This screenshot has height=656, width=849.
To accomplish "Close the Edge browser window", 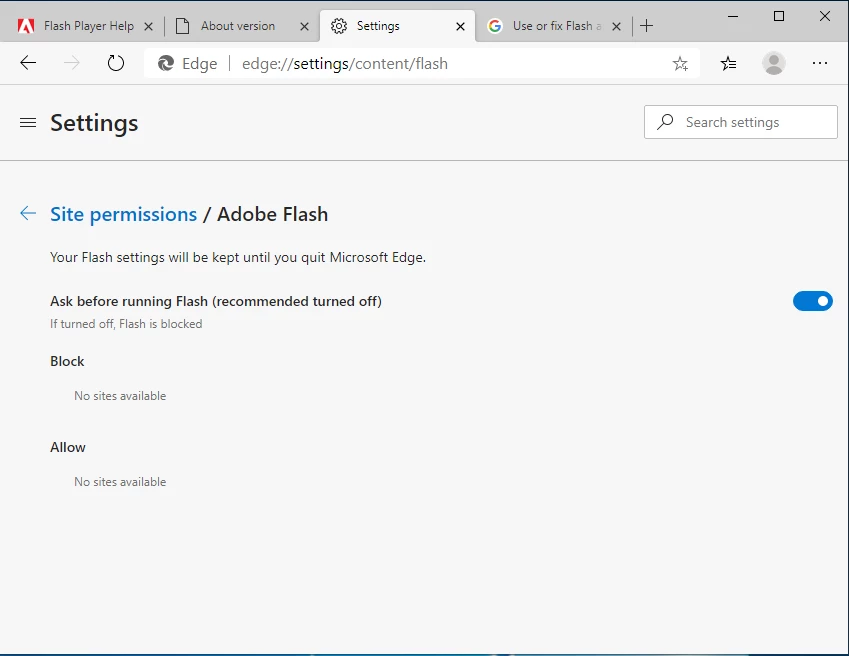I will (825, 16).
